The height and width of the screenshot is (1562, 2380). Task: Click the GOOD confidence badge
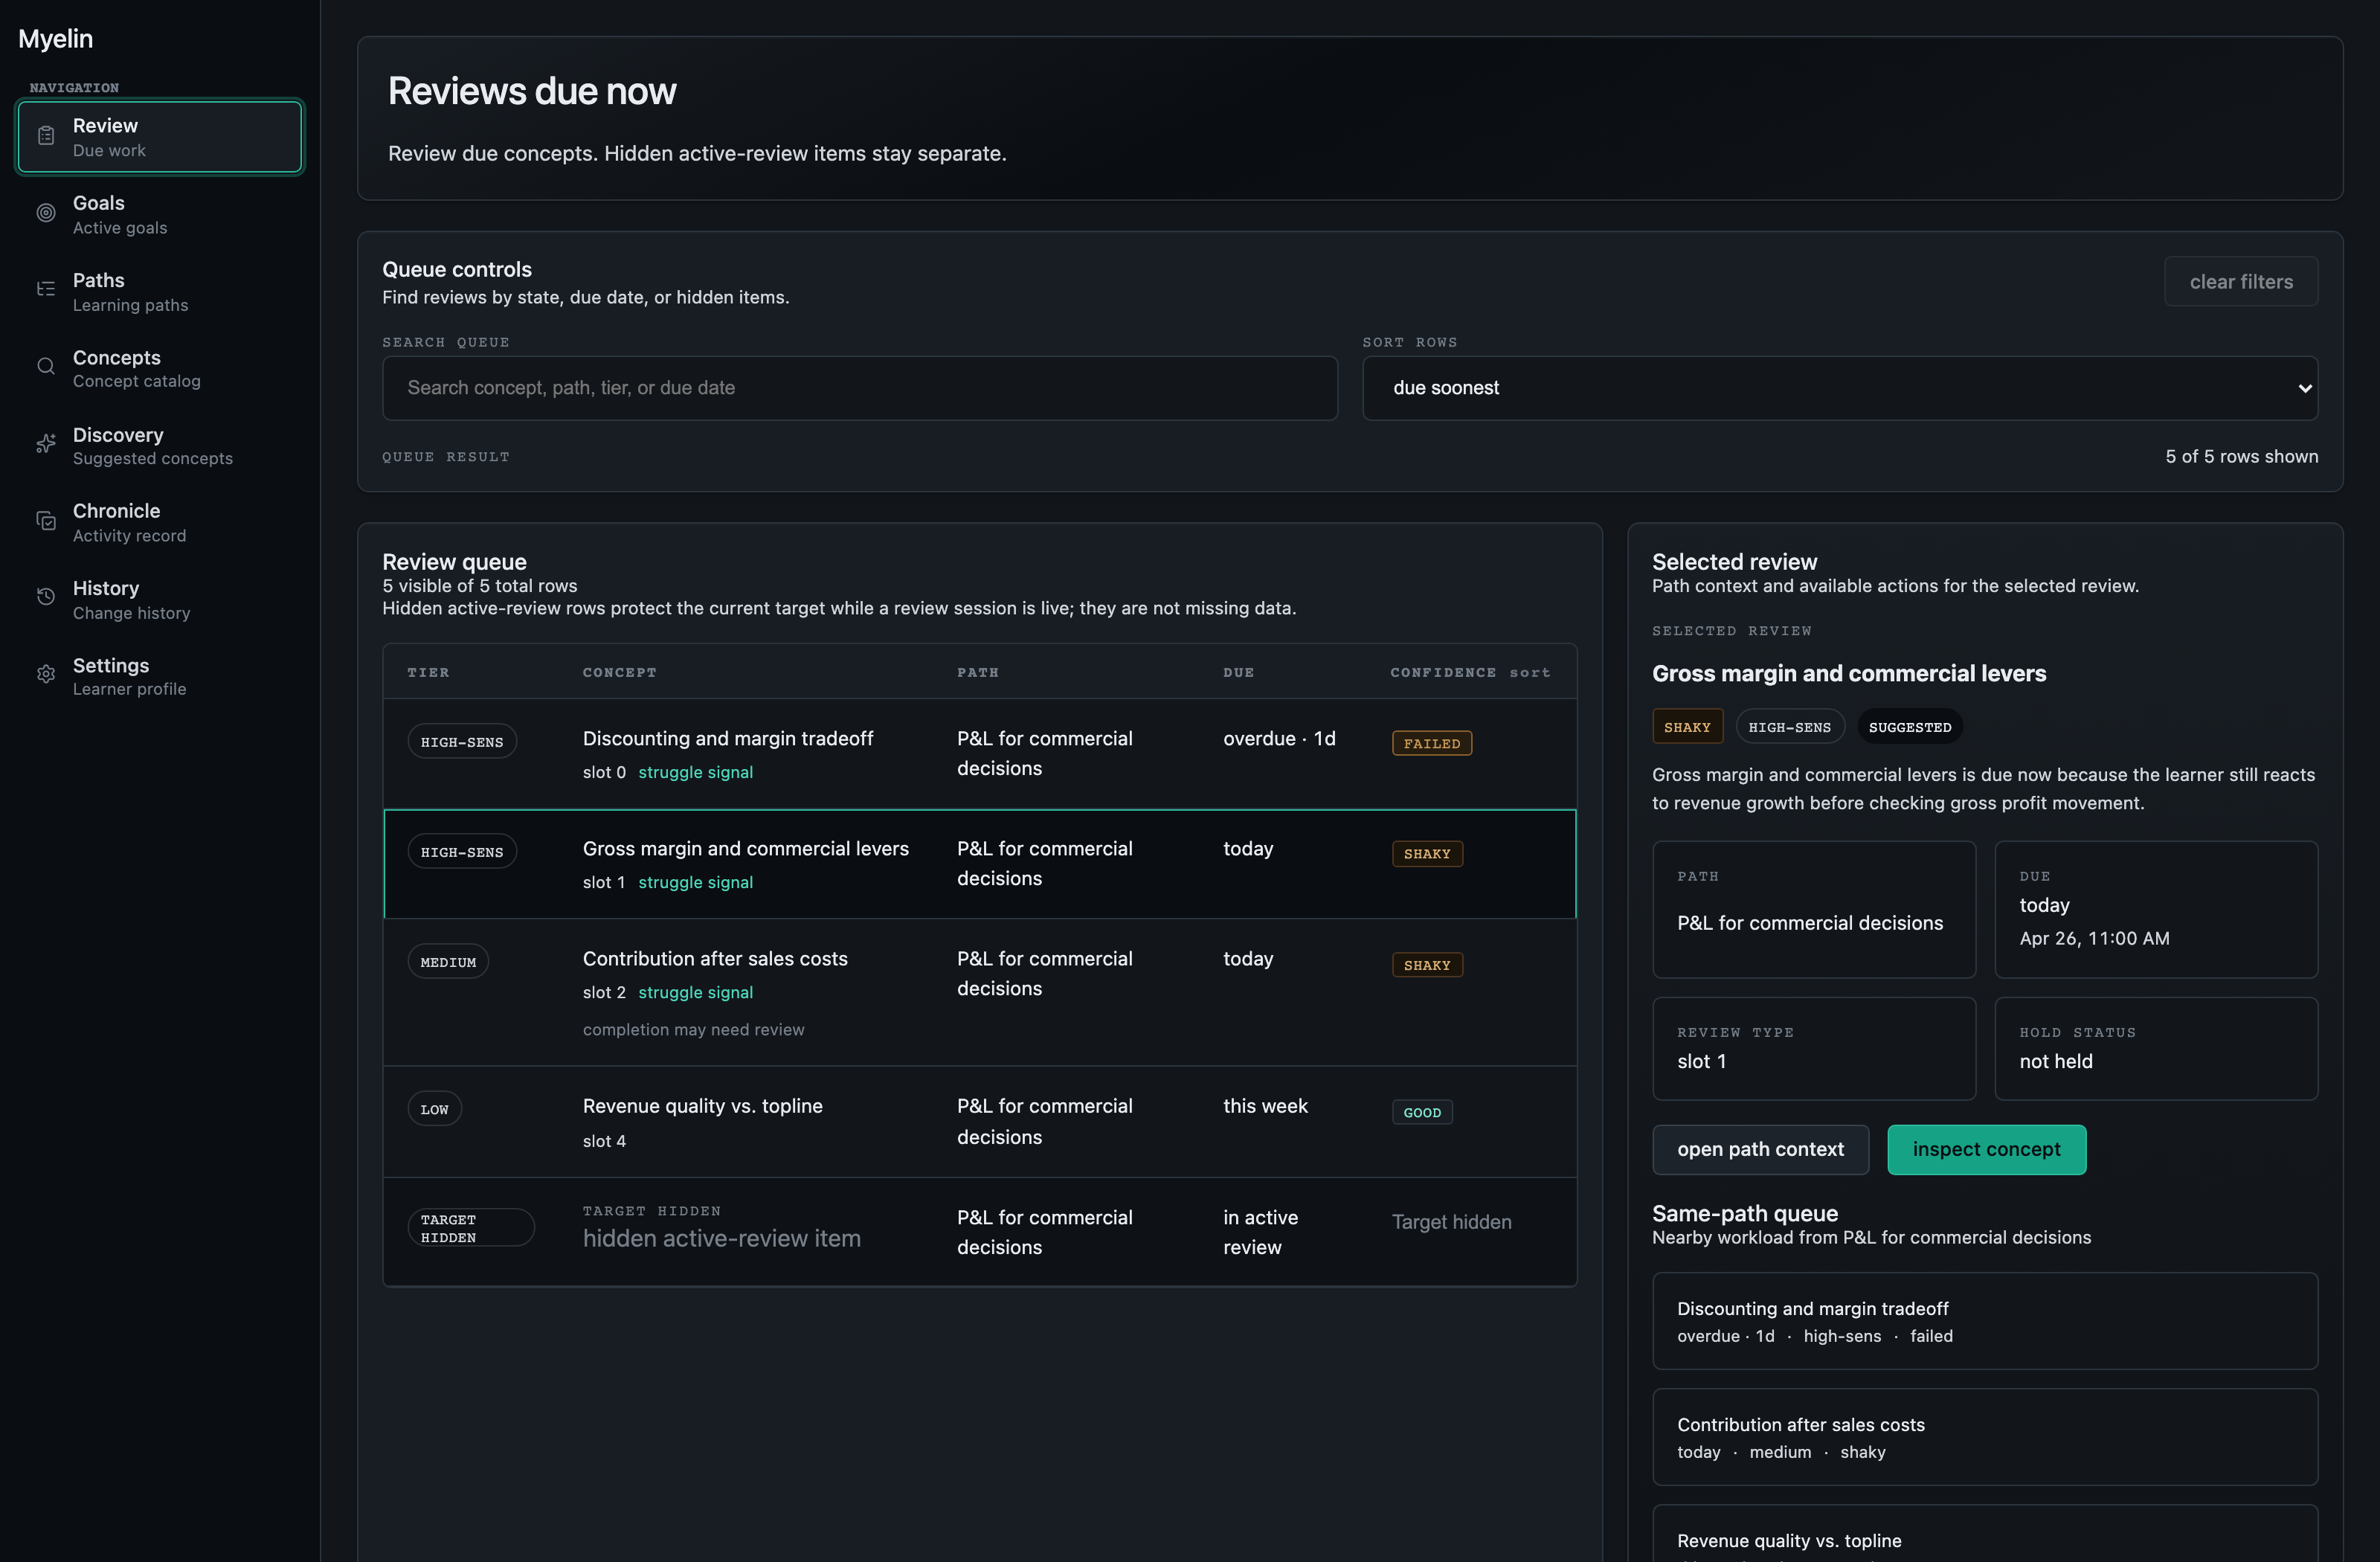(1422, 1112)
